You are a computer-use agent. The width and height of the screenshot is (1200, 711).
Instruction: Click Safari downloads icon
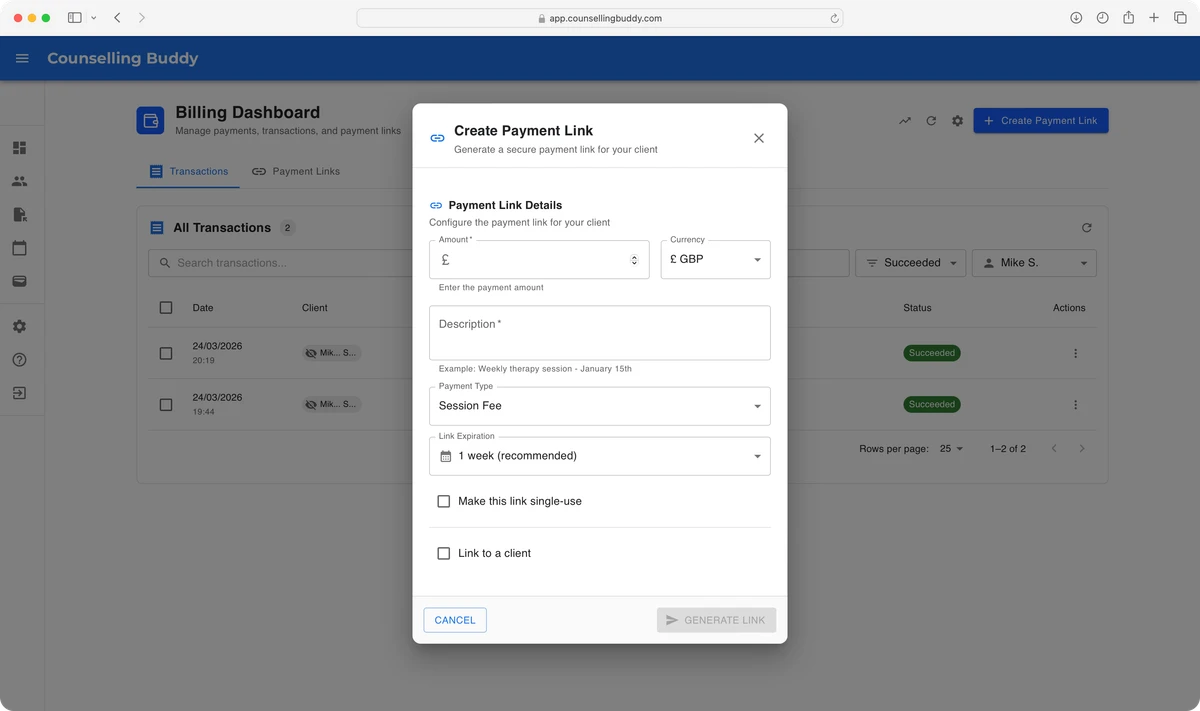[1076, 18]
